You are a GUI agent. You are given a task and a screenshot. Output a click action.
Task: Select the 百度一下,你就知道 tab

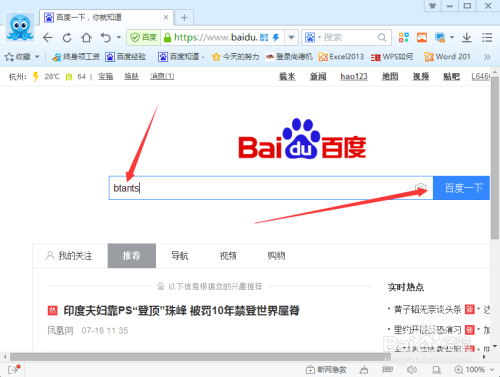coord(106,17)
